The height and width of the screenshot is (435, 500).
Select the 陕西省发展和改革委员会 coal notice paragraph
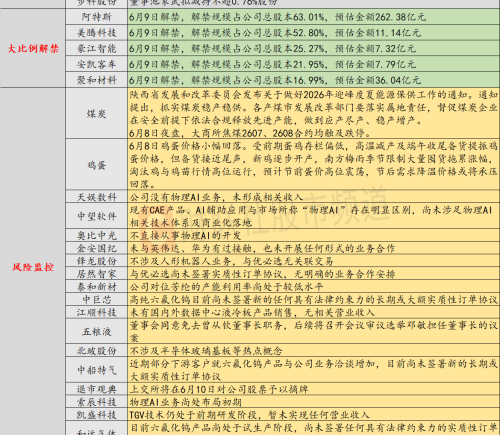[313, 114]
